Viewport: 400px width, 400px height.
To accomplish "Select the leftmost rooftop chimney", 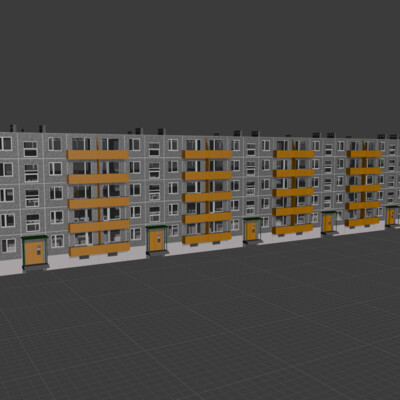I will pos(13,128).
